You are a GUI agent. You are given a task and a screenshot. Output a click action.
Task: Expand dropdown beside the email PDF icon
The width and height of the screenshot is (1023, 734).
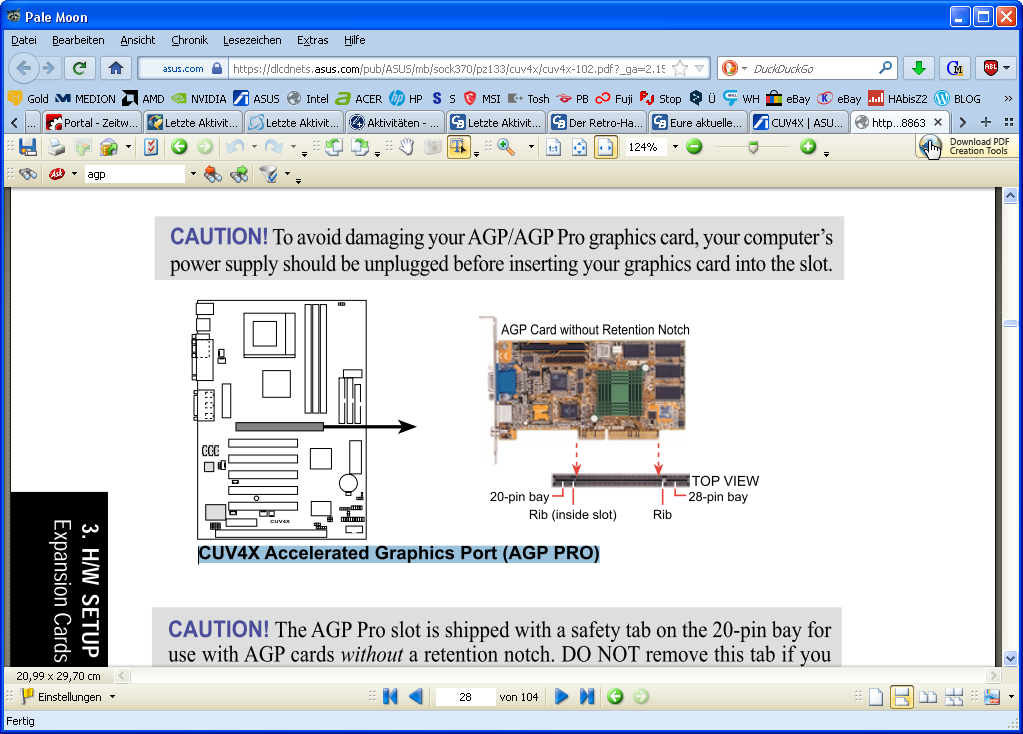(128, 147)
